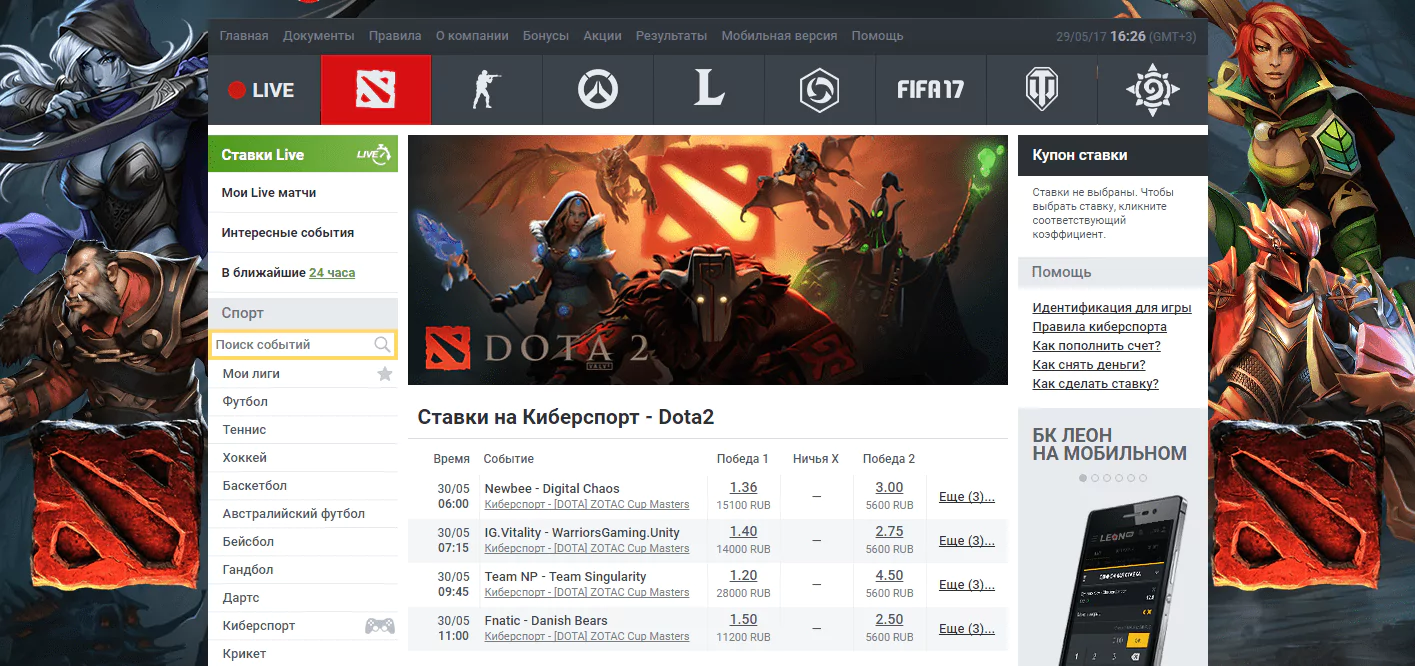Open Как пополнить счет? help link
The height and width of the screenshot is (666, 1415).
pos(1096,346)
